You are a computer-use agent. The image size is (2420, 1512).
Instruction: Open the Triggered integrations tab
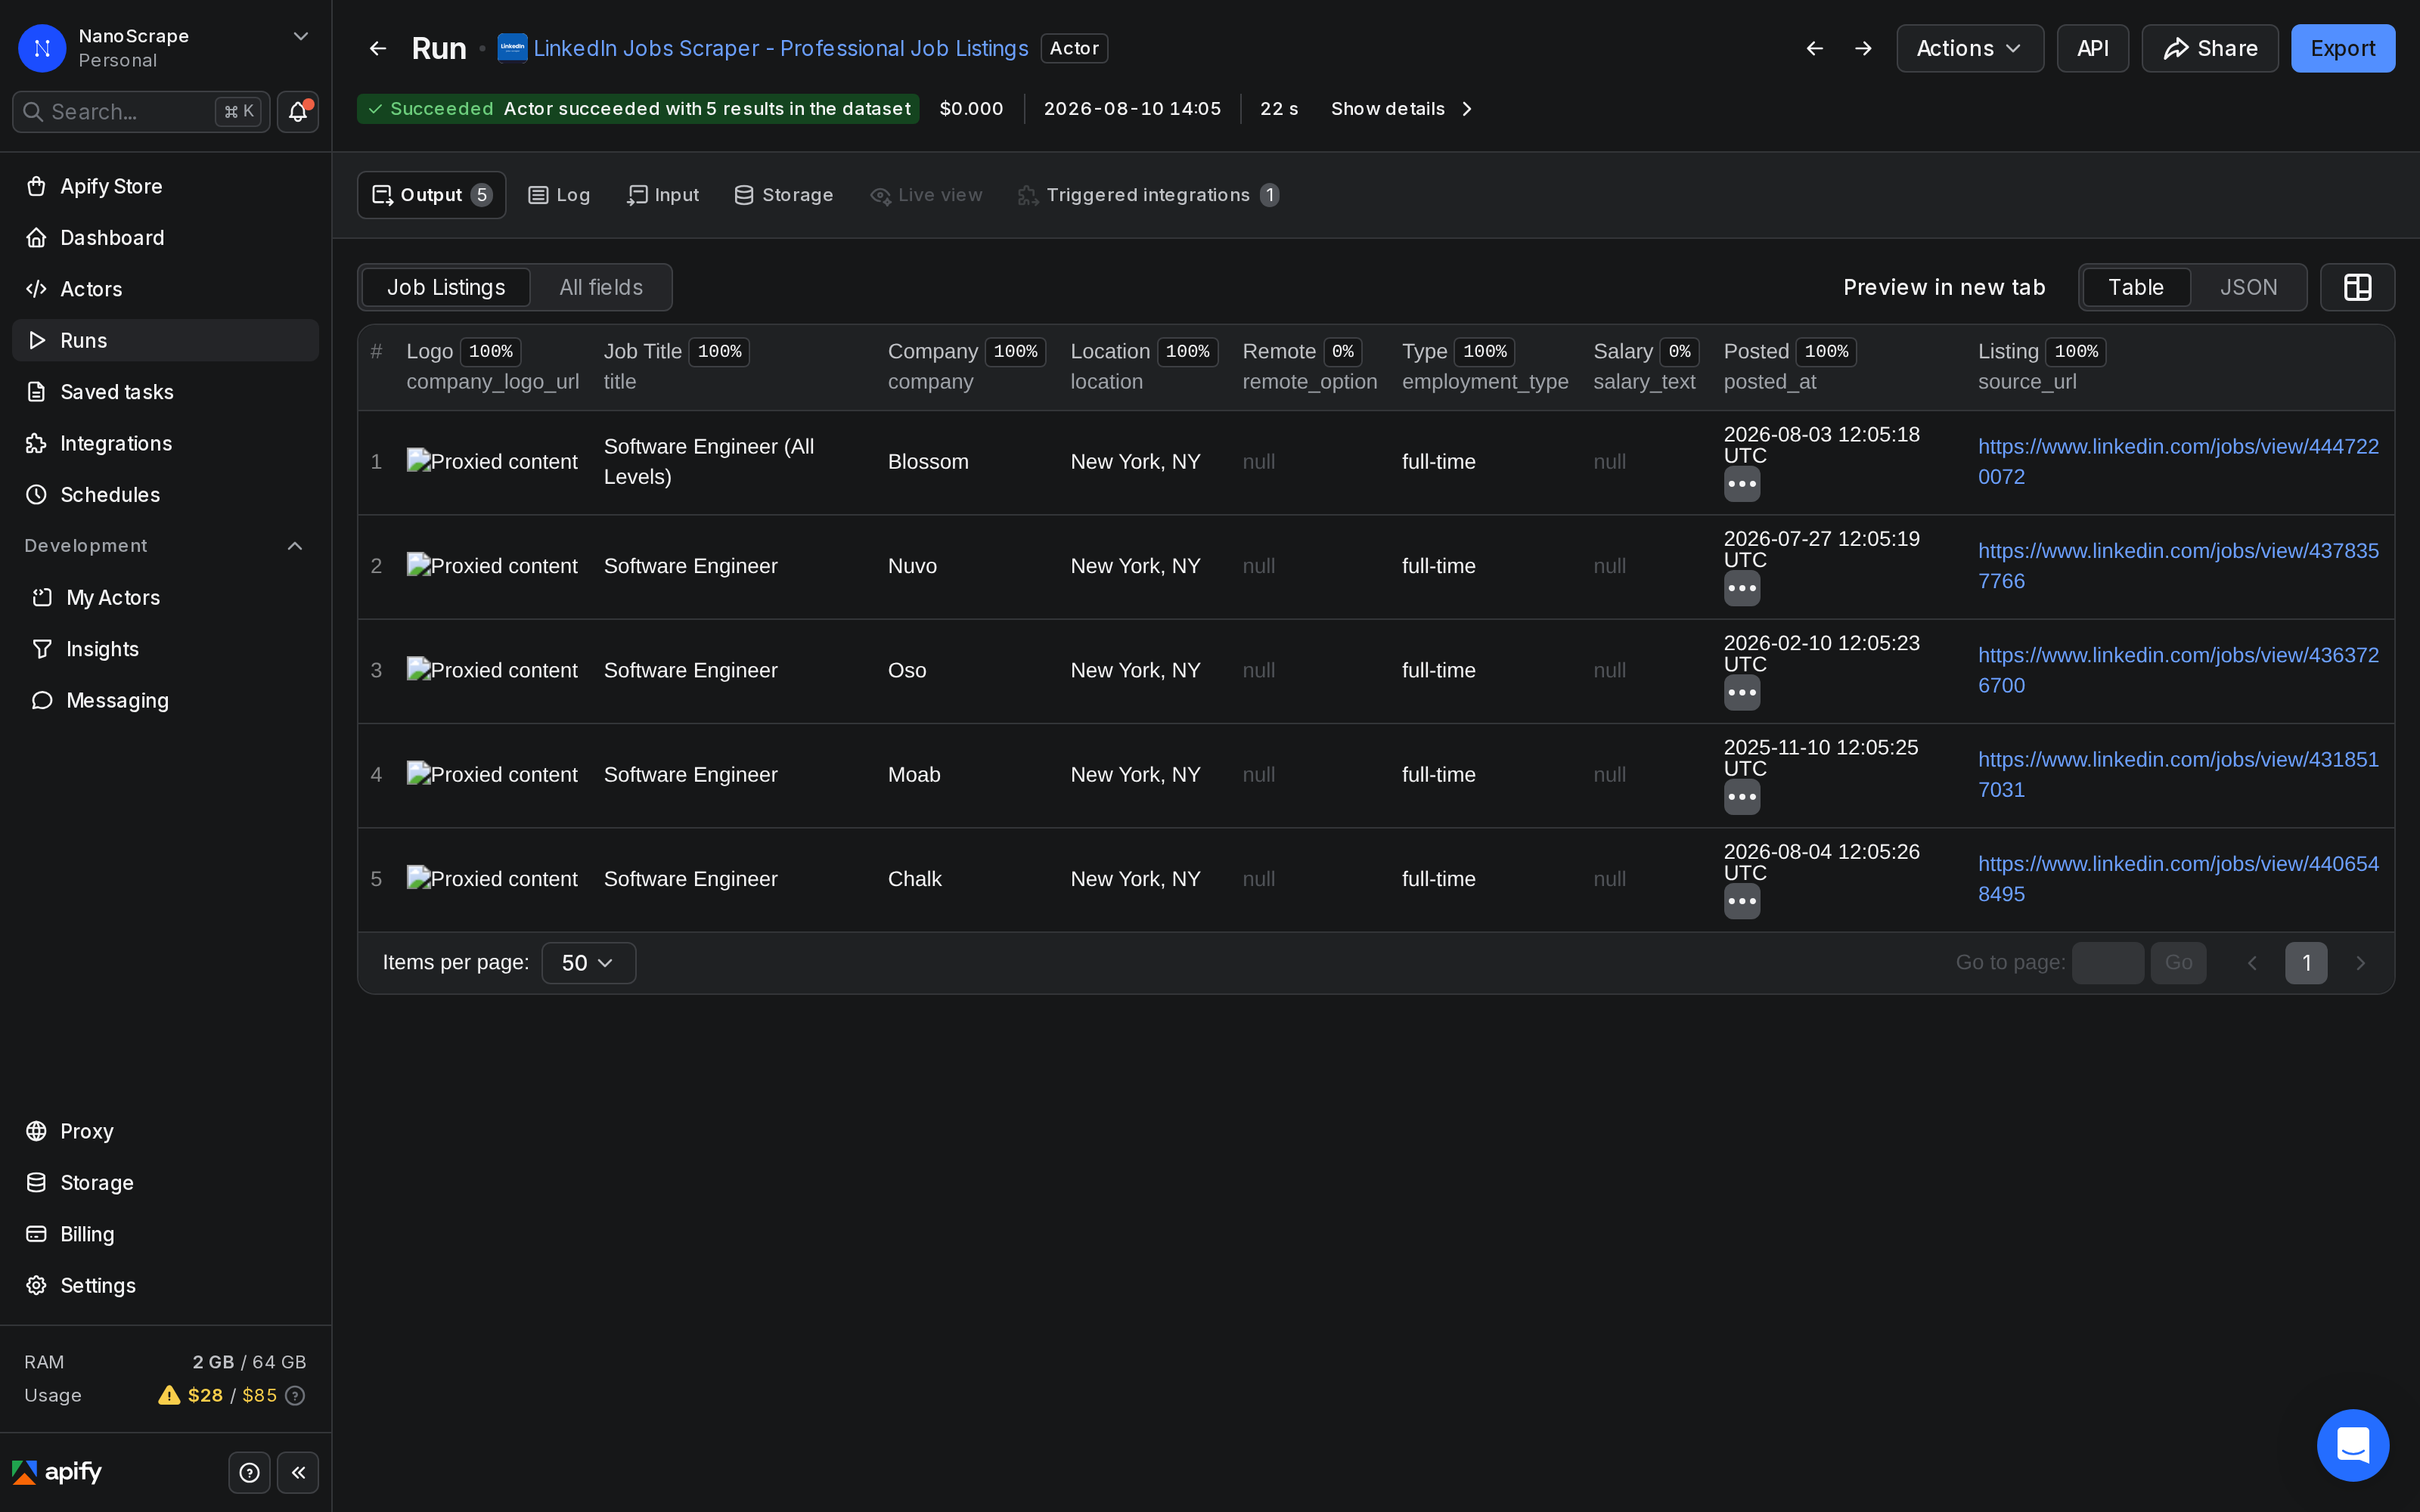click(x=1148, y=195)
